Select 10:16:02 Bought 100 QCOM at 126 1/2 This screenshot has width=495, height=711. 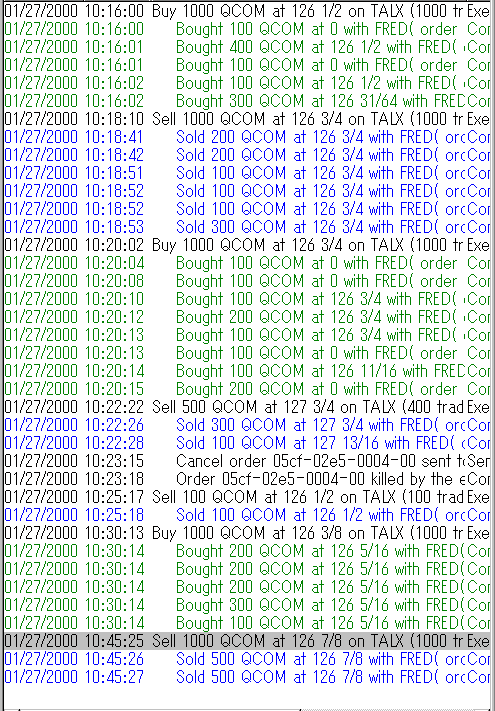(247, 83)
